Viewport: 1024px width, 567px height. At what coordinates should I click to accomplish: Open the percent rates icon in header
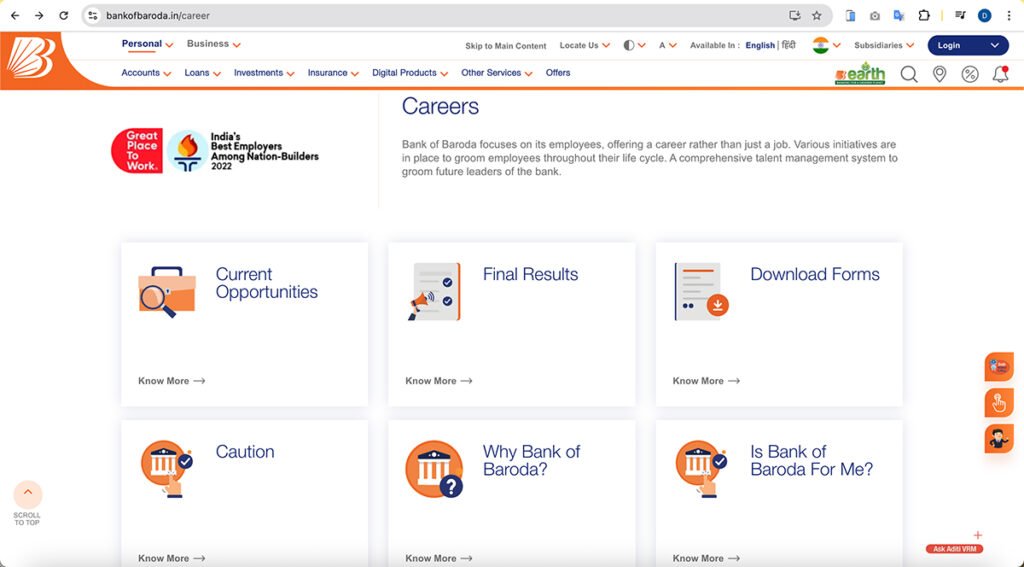tap(970, 74)
